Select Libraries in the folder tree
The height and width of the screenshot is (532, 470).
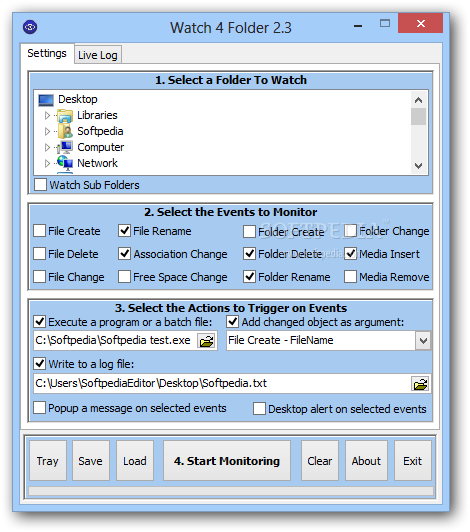click(x=97, y=115)
